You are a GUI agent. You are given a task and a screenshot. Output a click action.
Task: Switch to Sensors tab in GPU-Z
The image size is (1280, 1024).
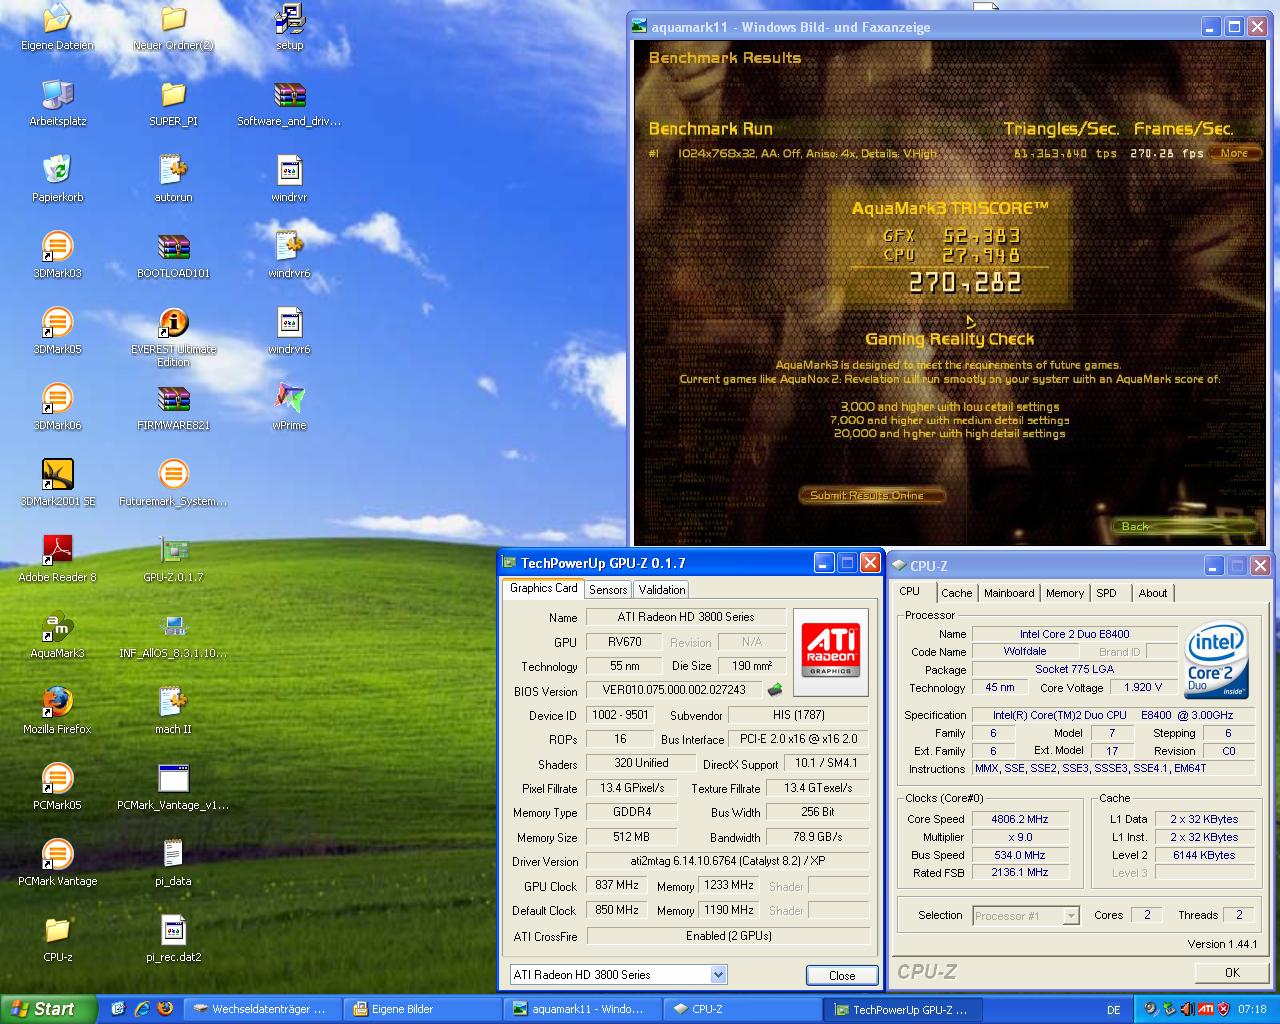pos(608,590)
